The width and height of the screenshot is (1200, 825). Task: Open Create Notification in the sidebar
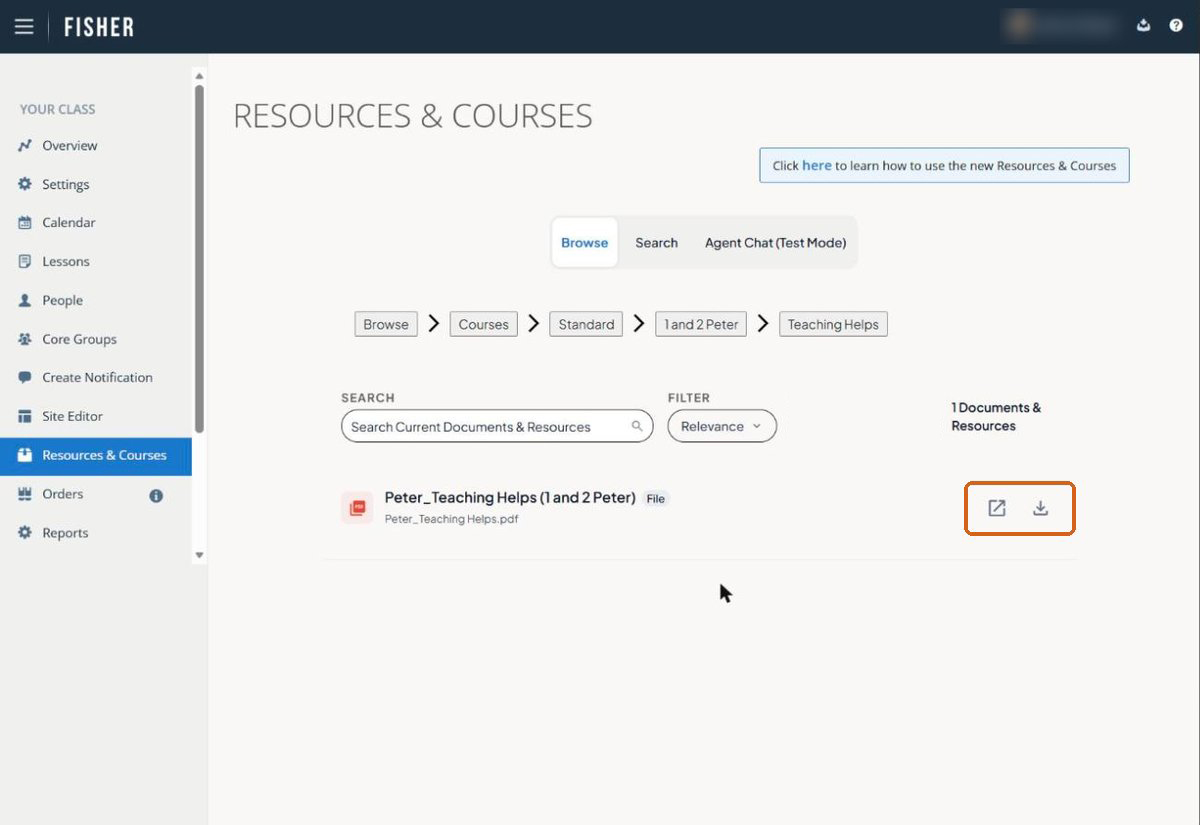(x=96, y=378)
